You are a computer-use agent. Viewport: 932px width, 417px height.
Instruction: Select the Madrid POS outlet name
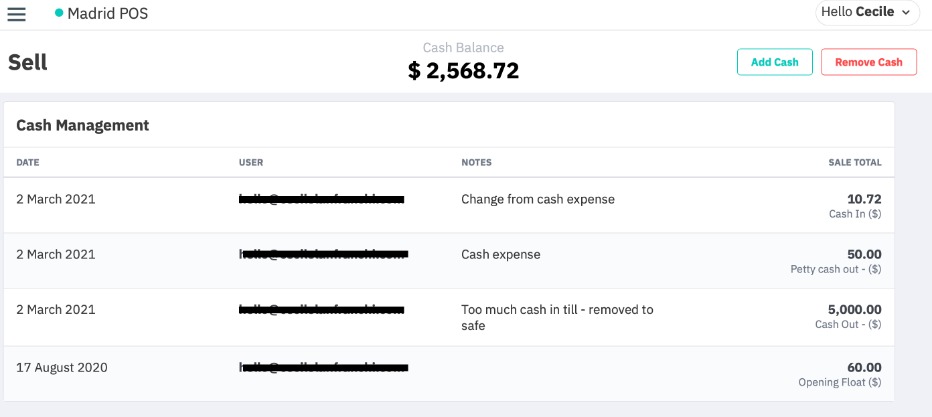pyautogui.click(x=108, y=13)
